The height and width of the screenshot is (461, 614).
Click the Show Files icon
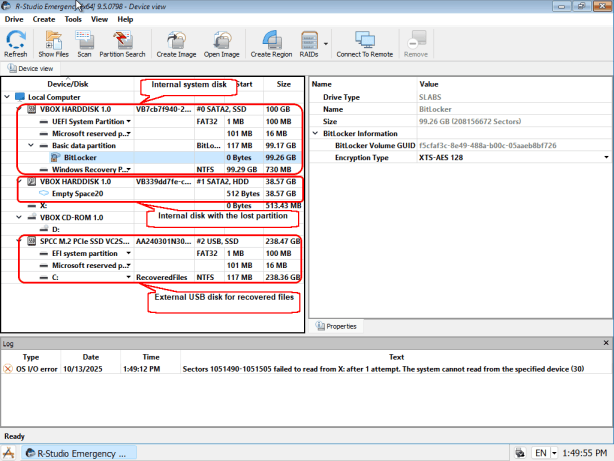coord(53,45)
